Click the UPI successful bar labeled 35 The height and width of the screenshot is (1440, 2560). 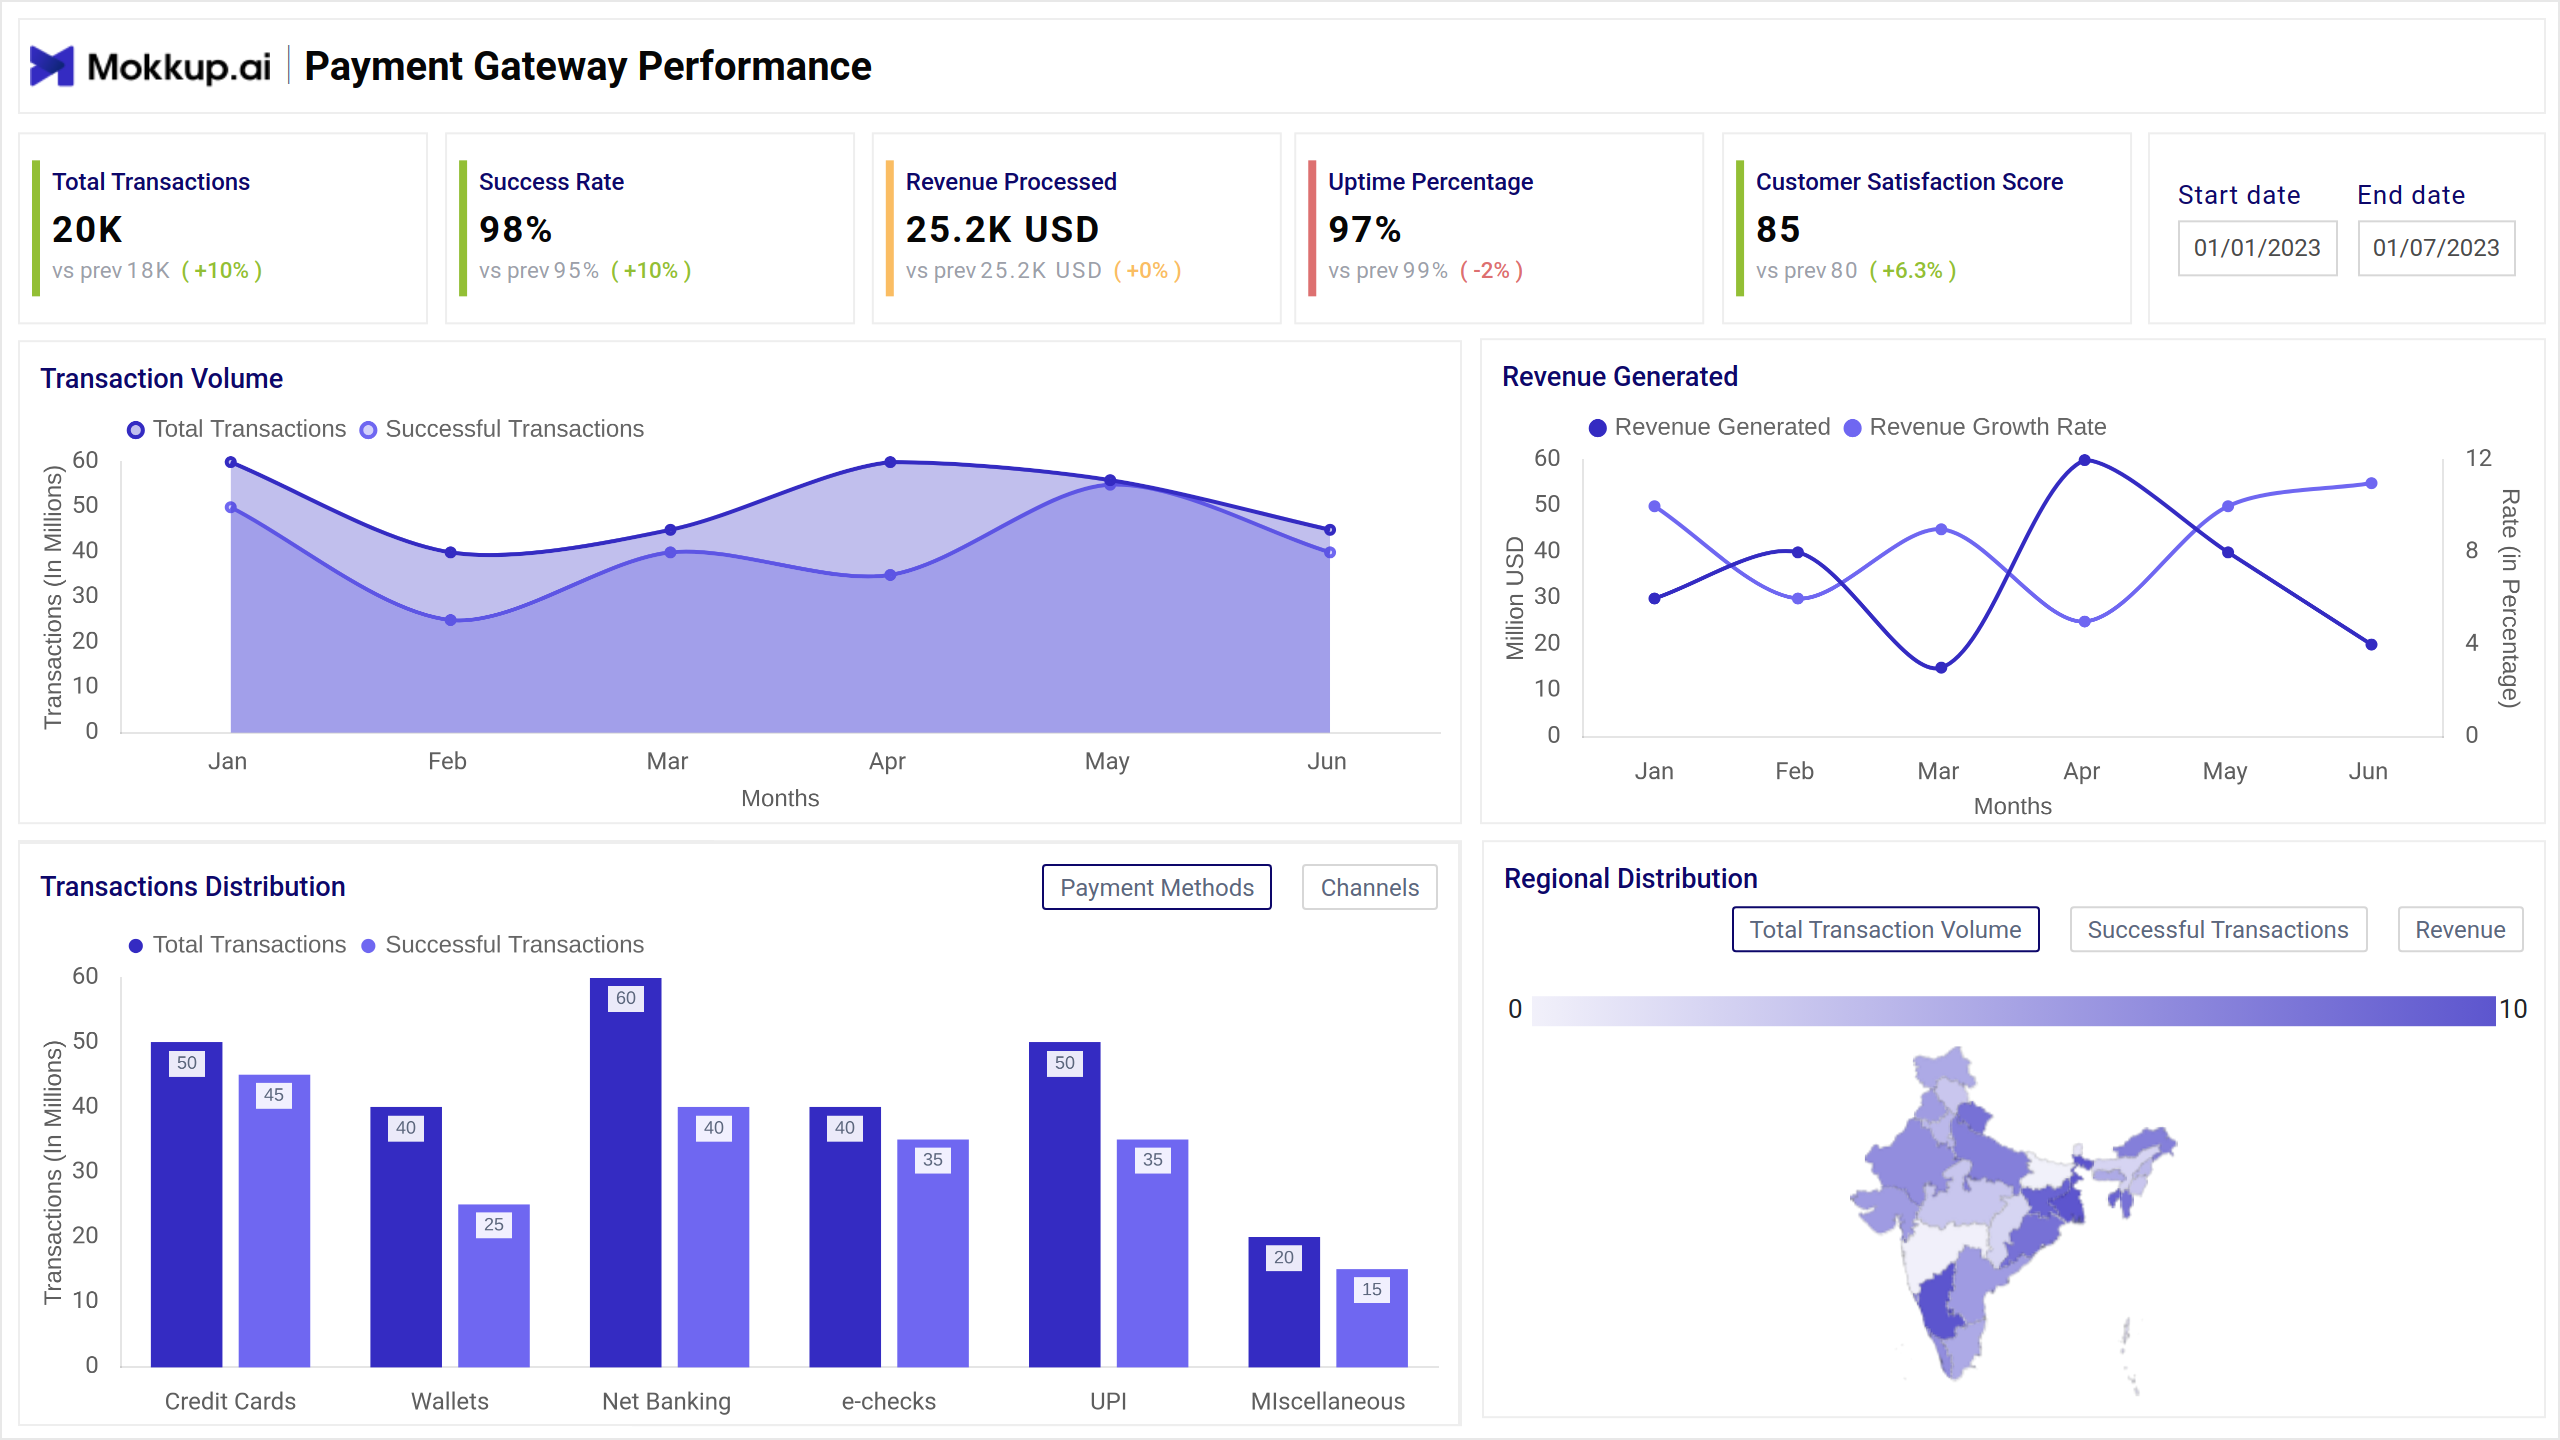click(x=1153, y=1253)
